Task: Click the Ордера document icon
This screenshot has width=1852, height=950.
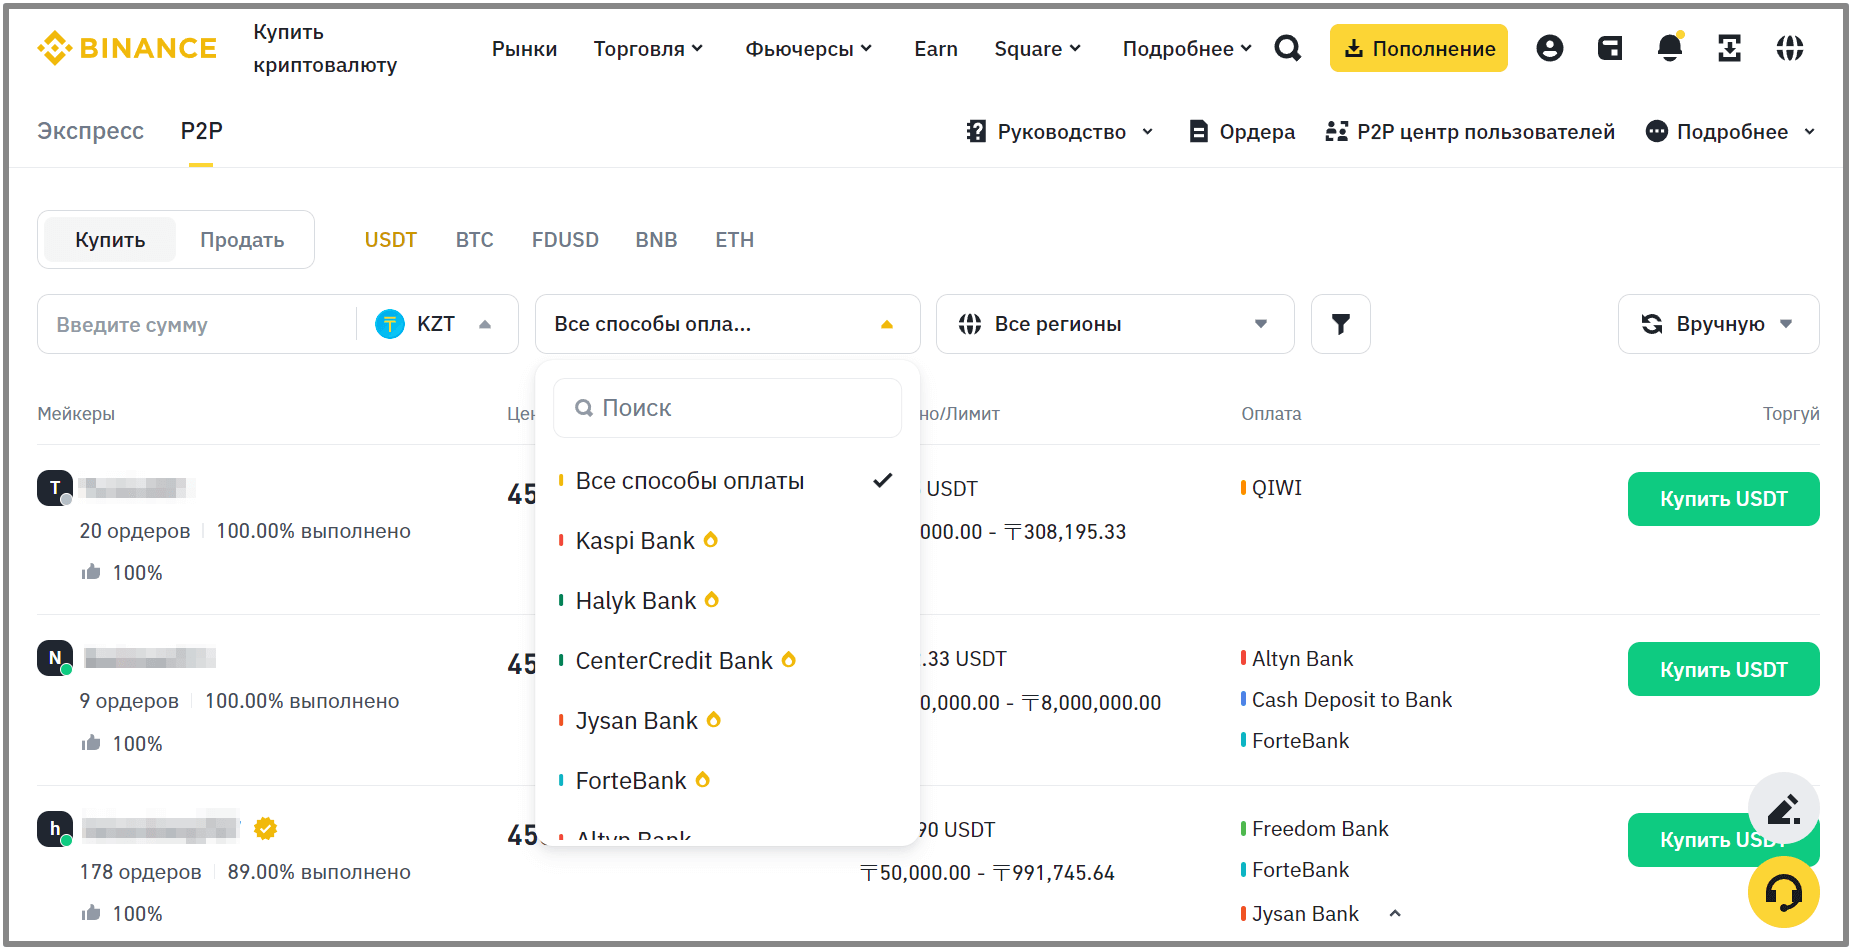Action: 1198,132
